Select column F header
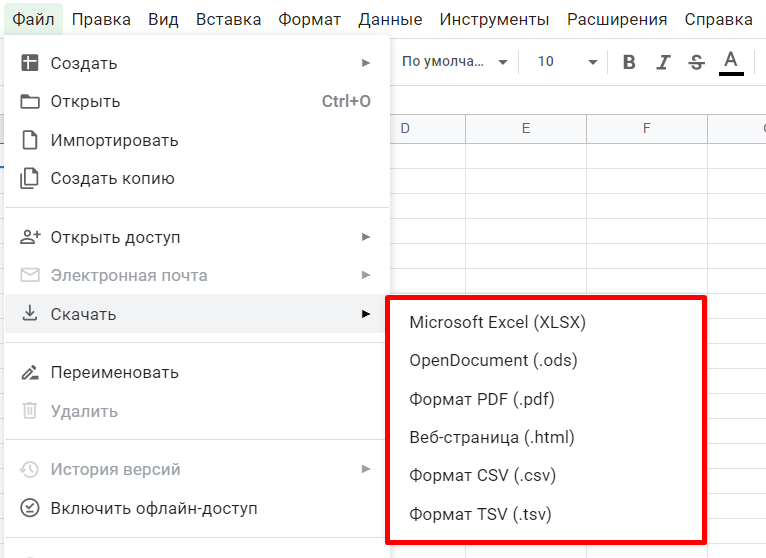Viewport: 766px width, 558px height. 647,129
